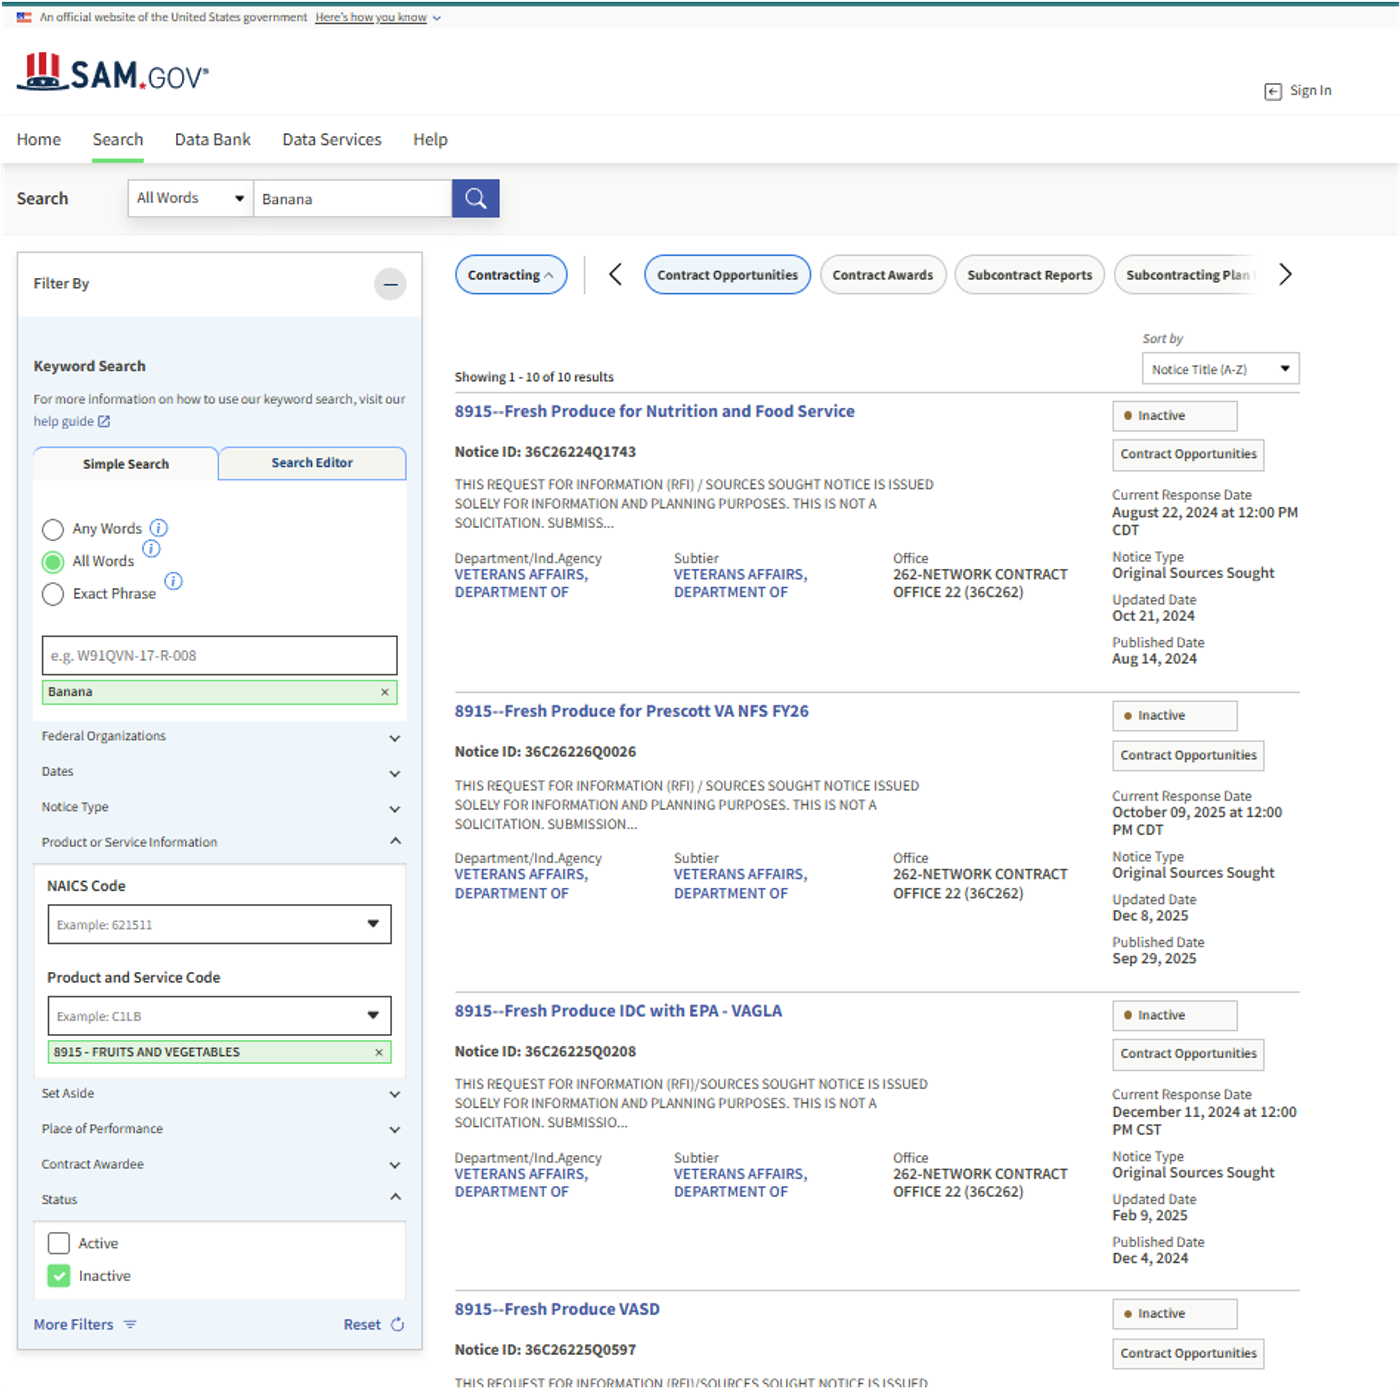Screen dimensions: 1400x1388
Task: Remove the 8915 Fruits and Vegetables tag
Action: tap(379, 1052)
